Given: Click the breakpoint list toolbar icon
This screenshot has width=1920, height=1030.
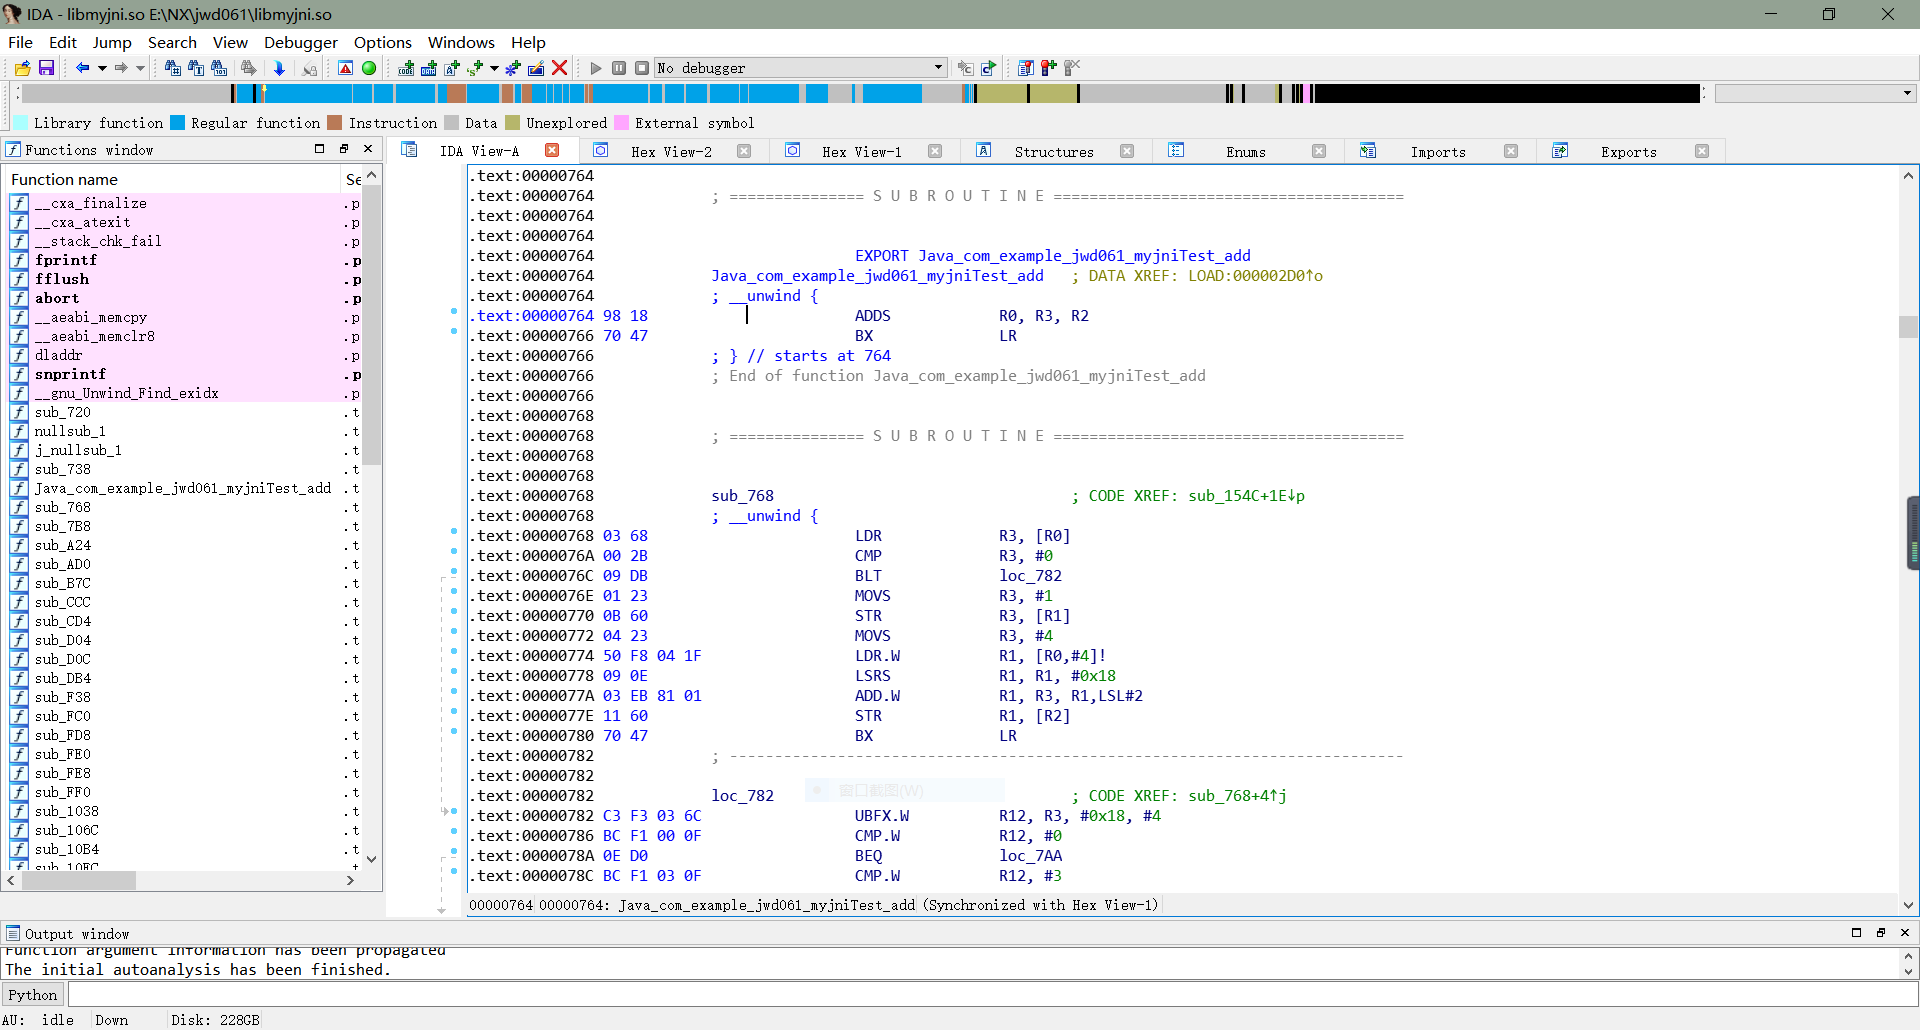Looking at the screenshot, I should coord(1025,68).
